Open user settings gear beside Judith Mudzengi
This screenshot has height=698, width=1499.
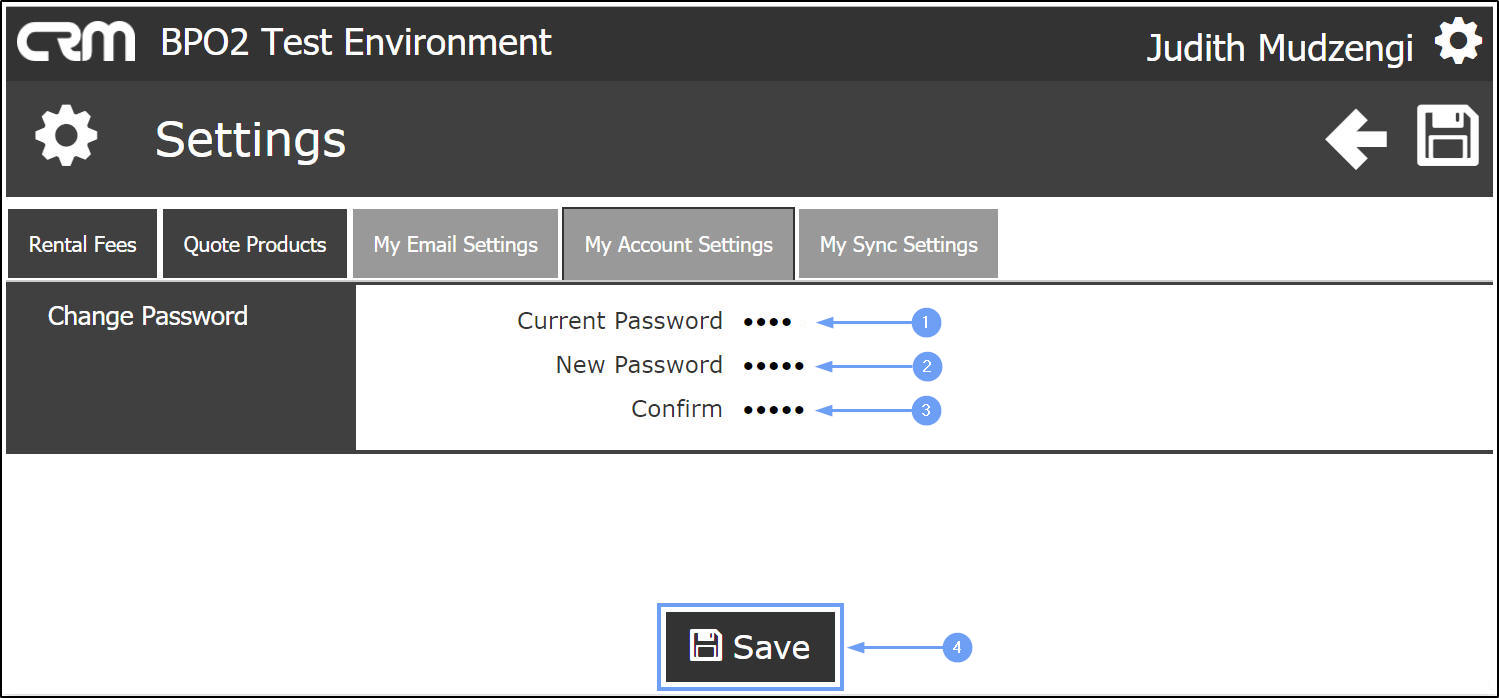coord(1457,43)
